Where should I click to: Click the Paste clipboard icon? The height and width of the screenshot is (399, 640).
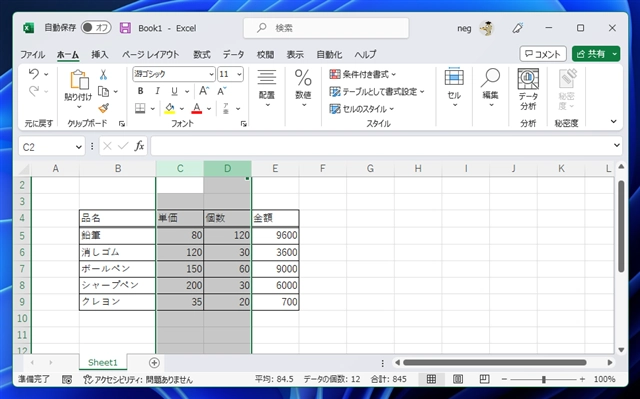click(79, 80)
